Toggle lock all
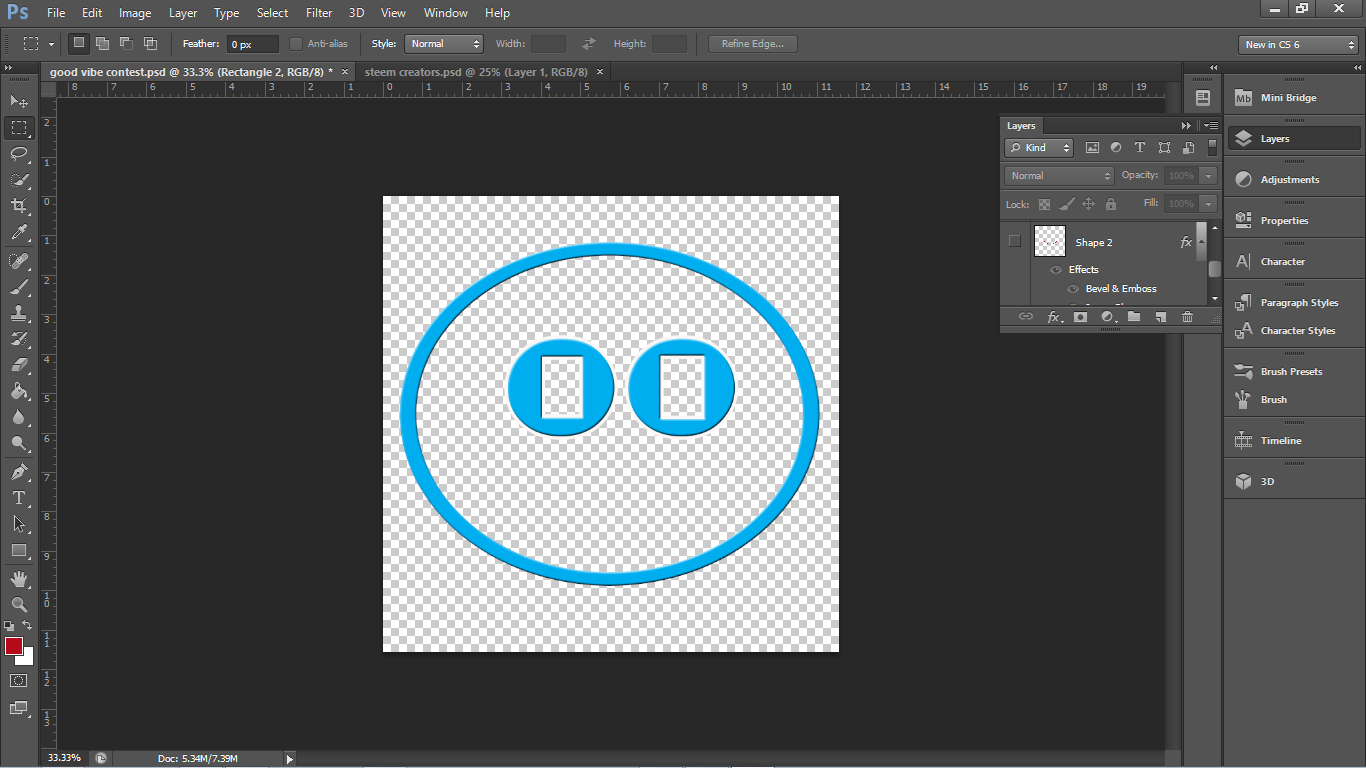This screenshot has height=768, width=1366. point(1111,204)
